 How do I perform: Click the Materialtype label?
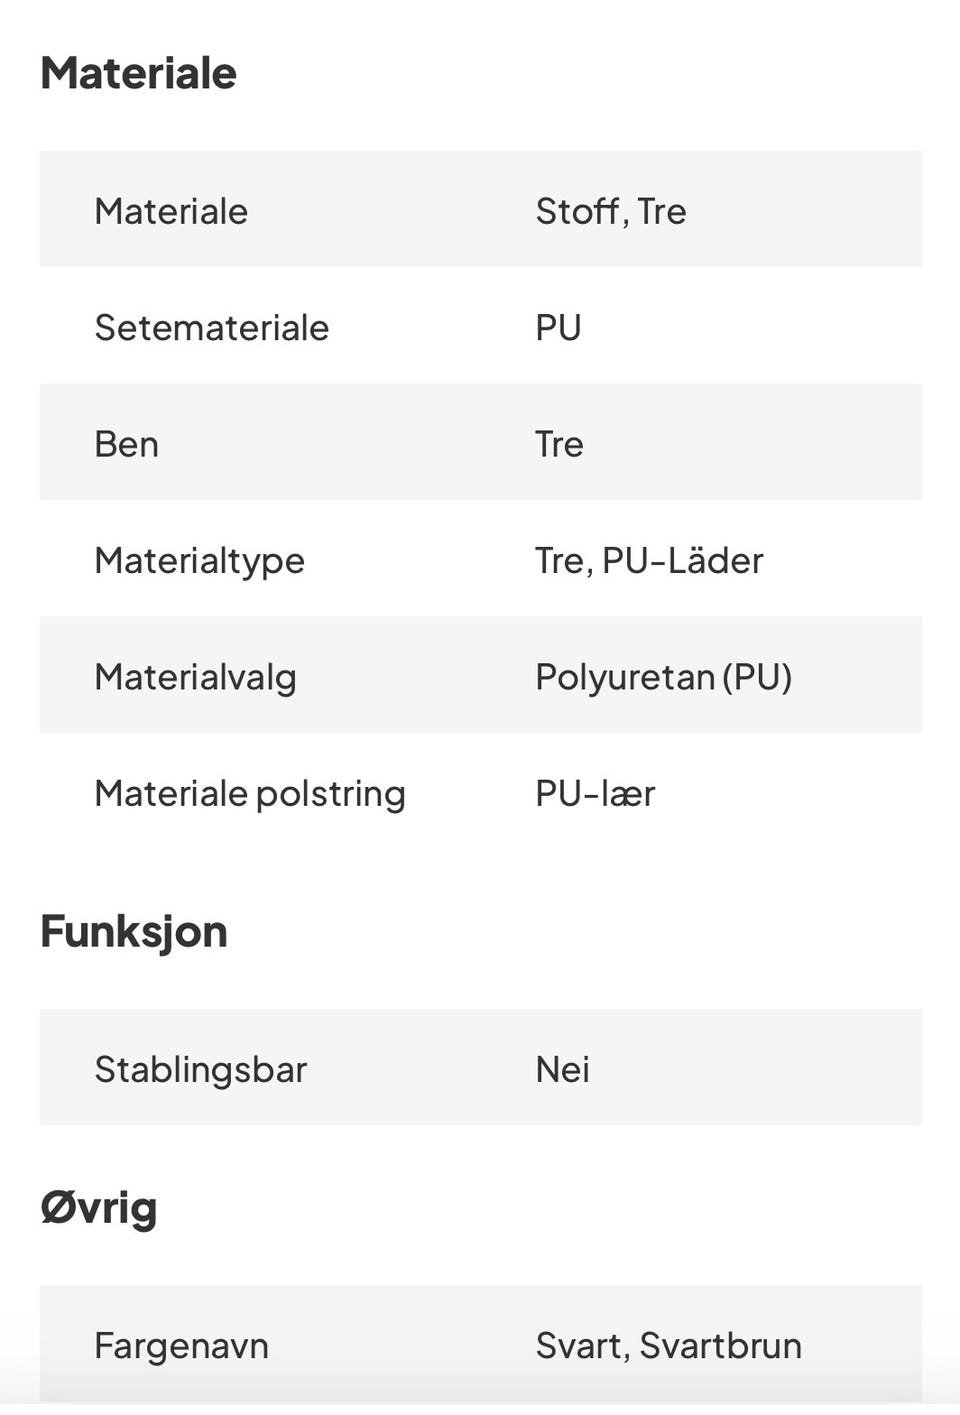coord(199,561)
